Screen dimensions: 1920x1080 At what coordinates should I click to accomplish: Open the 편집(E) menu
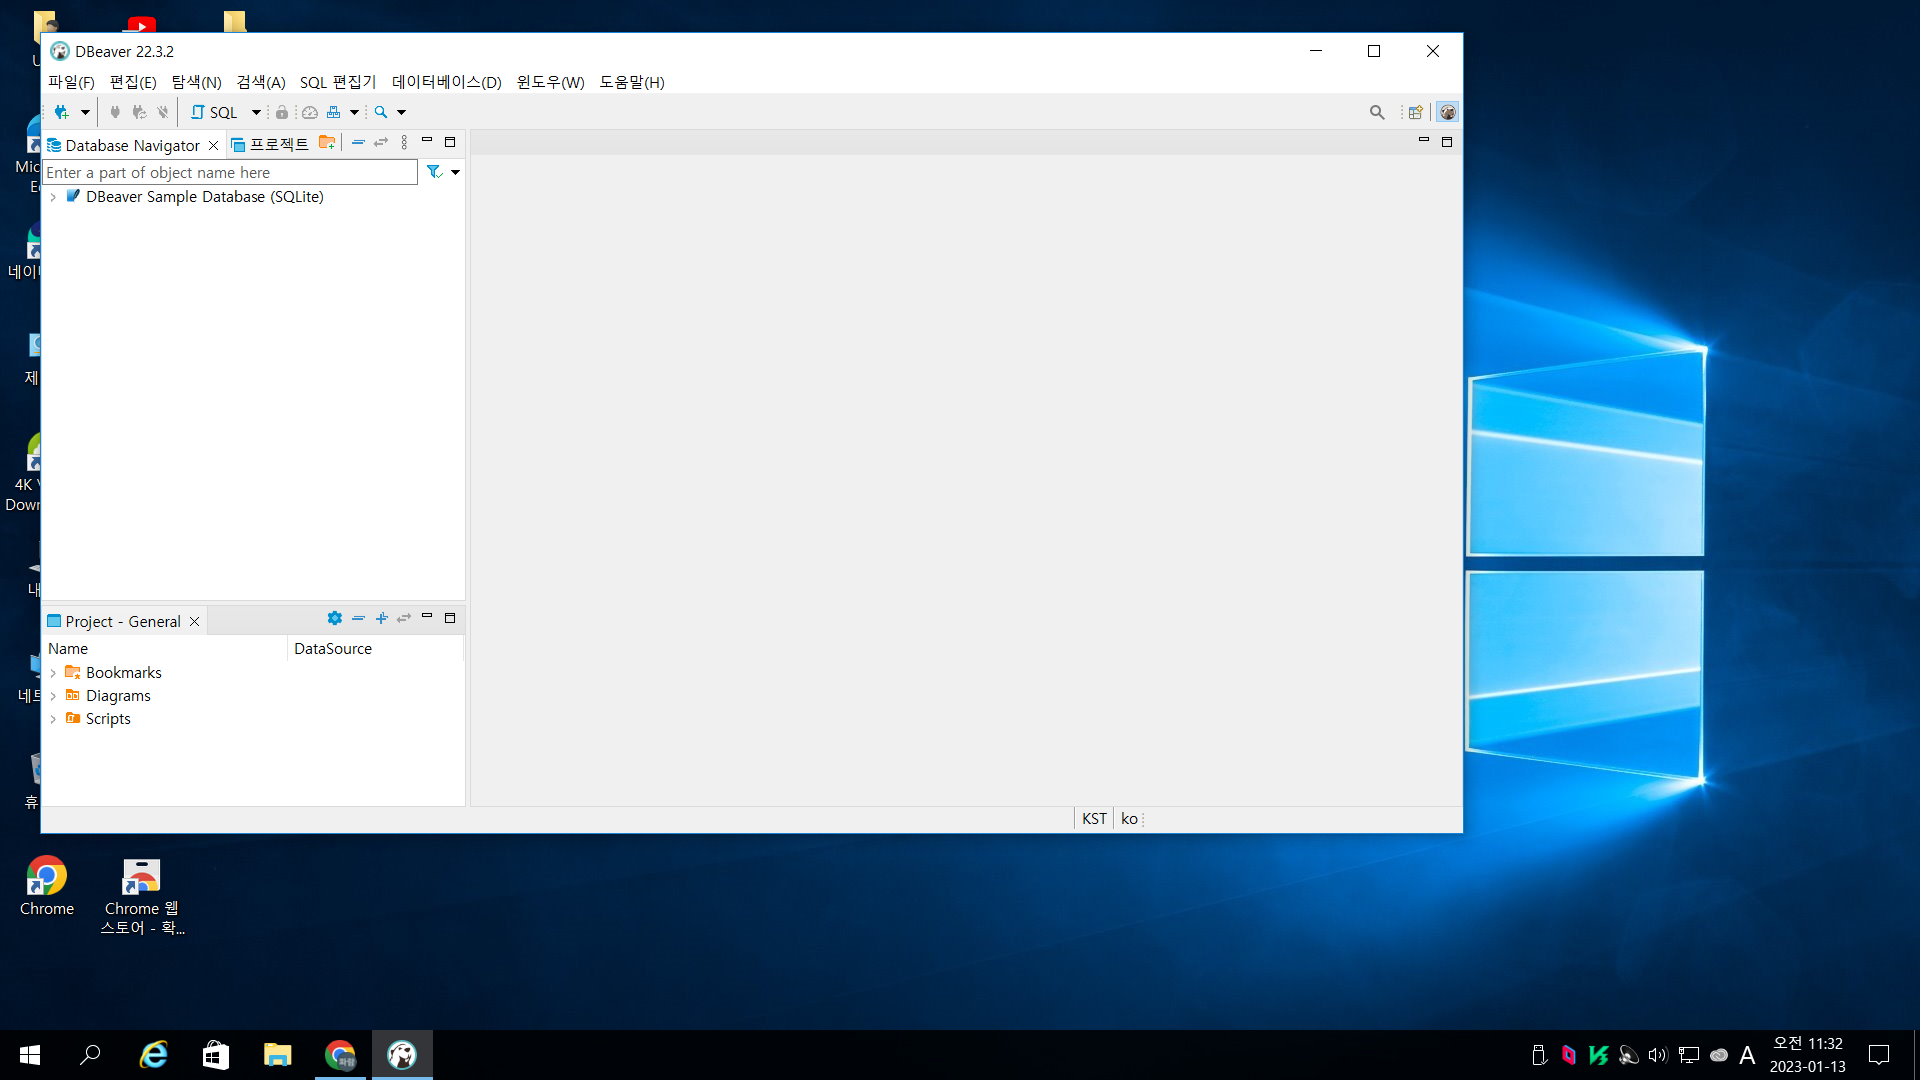tap(133, 82)
